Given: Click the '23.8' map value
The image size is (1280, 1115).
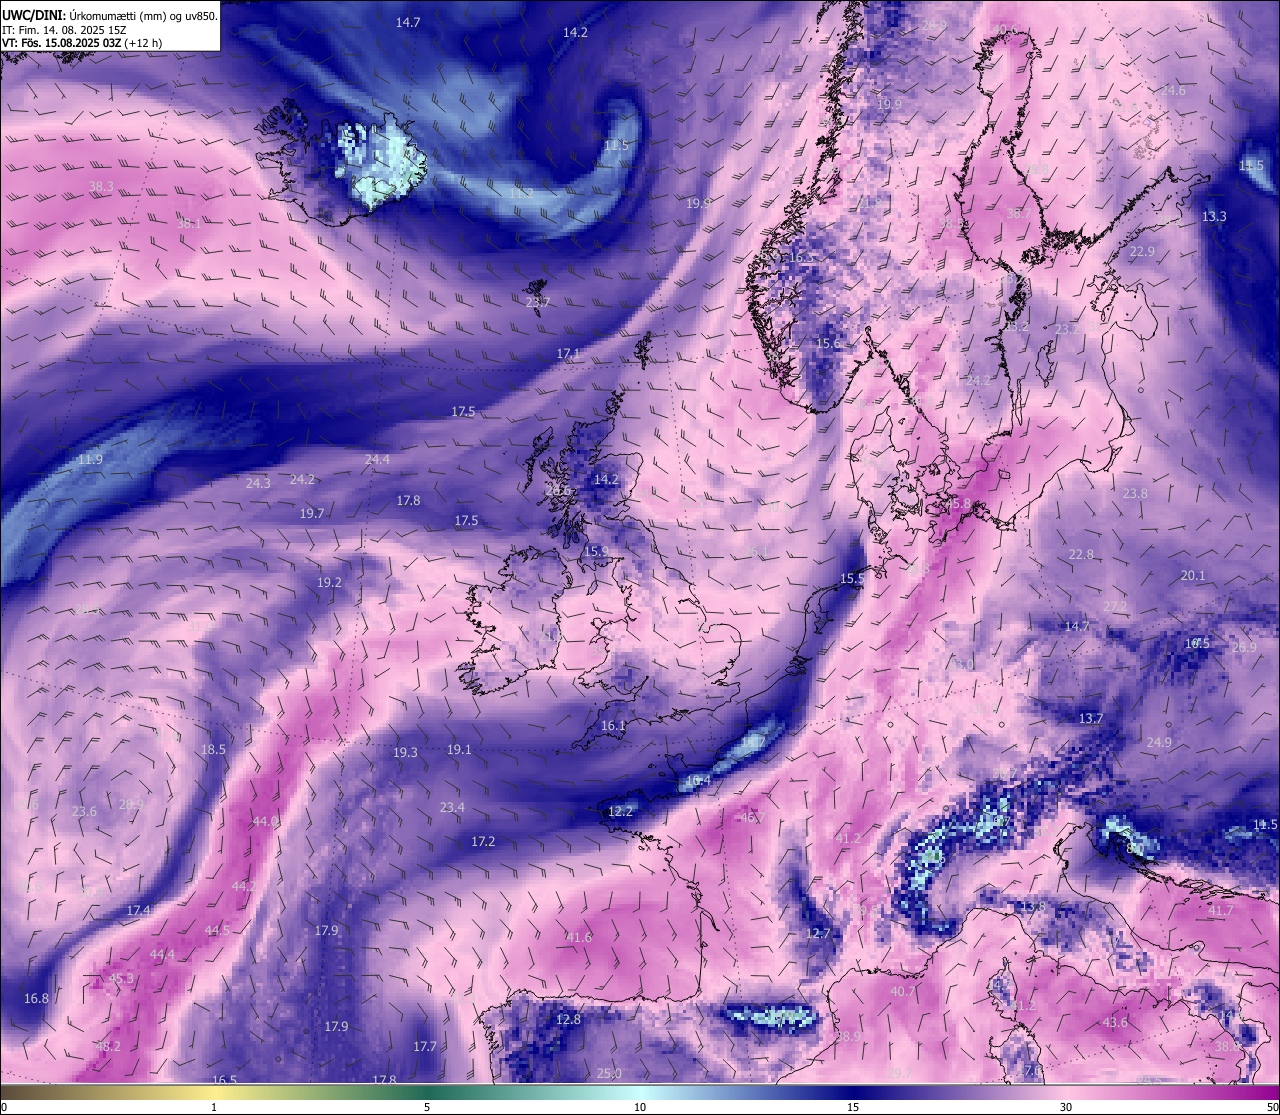Looking at the screenshot, I should click(x=1135, y=493).
